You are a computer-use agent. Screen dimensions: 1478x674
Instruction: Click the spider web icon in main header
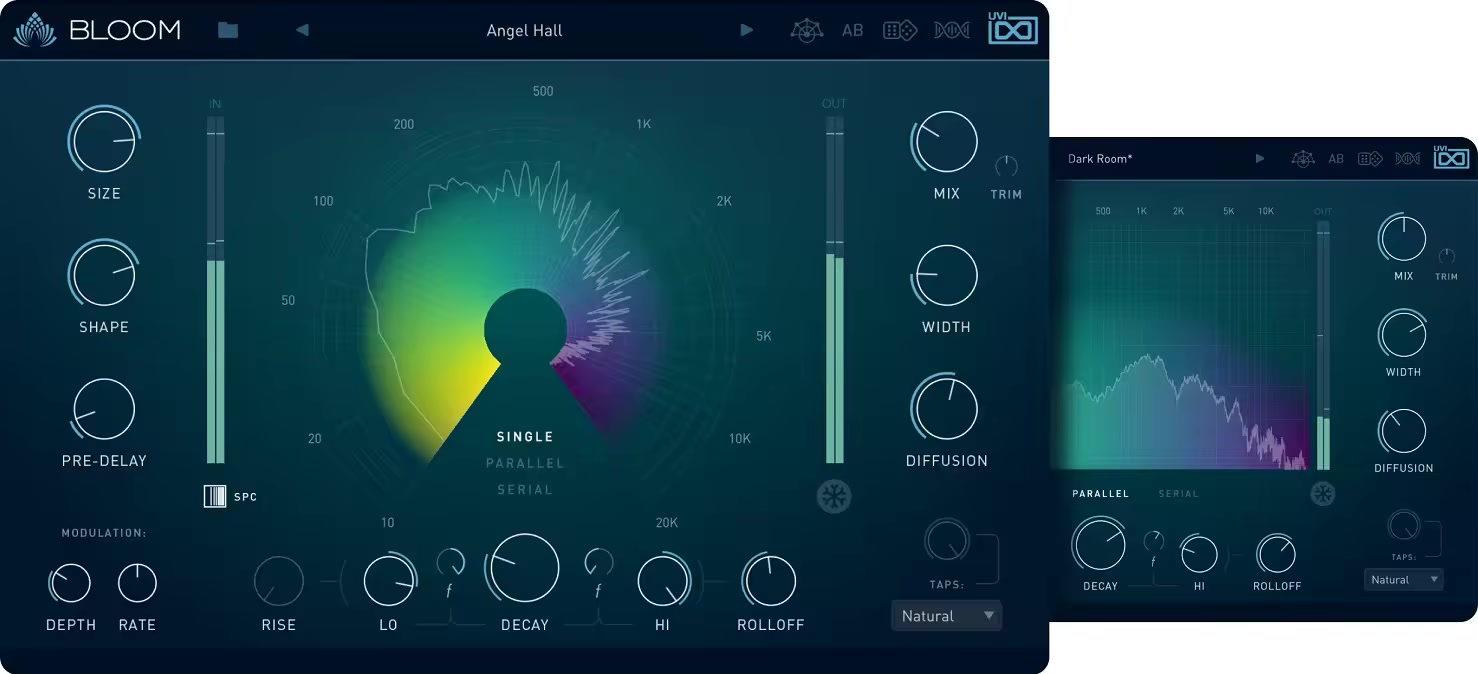[x=807, y=30]
